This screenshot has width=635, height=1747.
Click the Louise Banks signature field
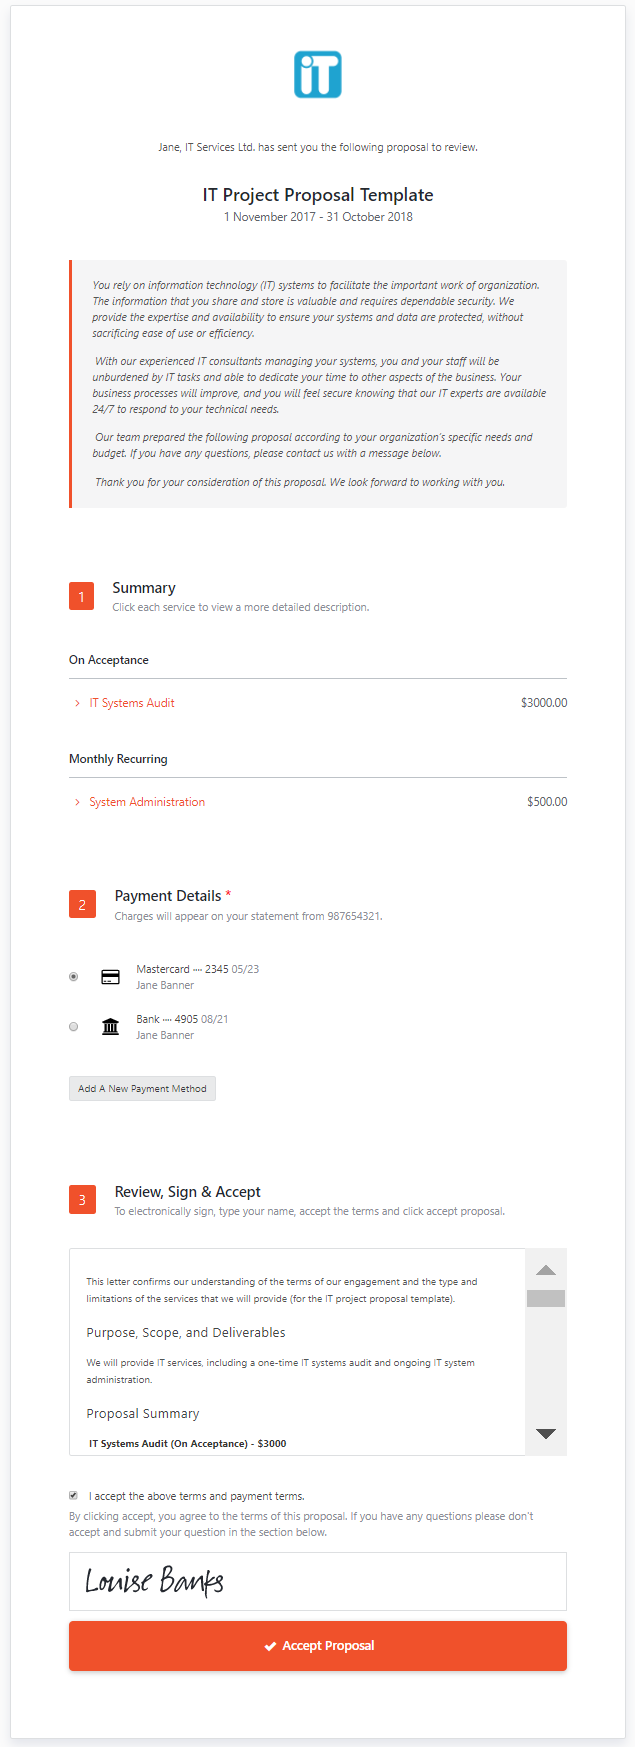tap(318, 1581)
